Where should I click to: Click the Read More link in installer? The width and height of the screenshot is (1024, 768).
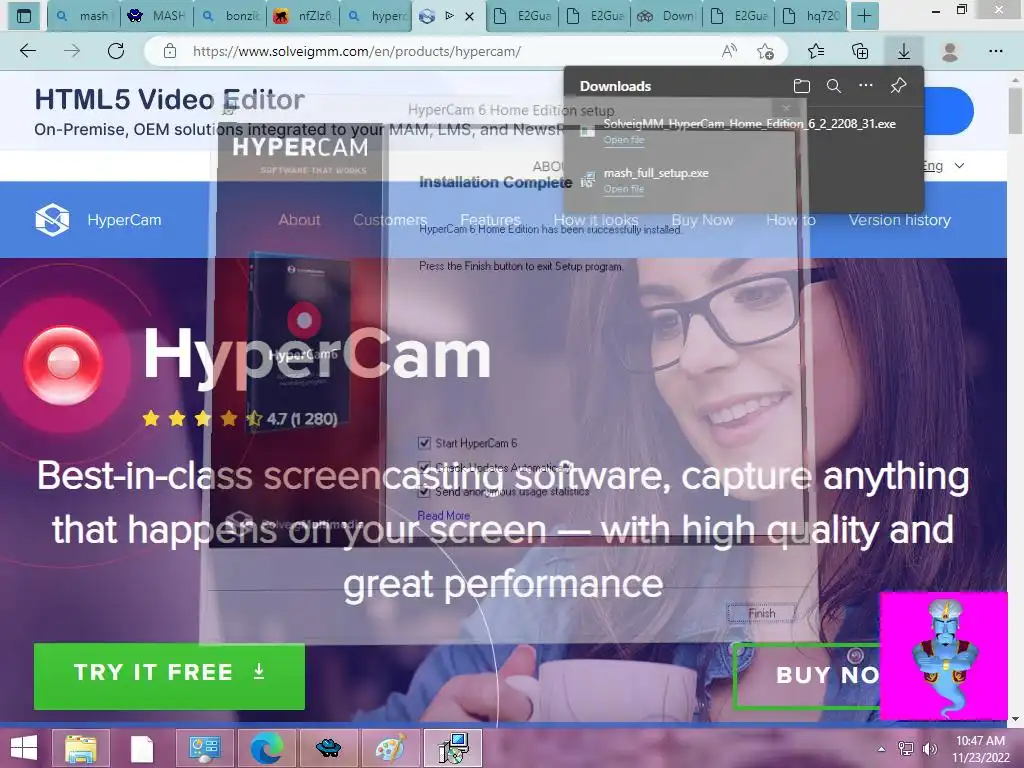tap(443, 515)
